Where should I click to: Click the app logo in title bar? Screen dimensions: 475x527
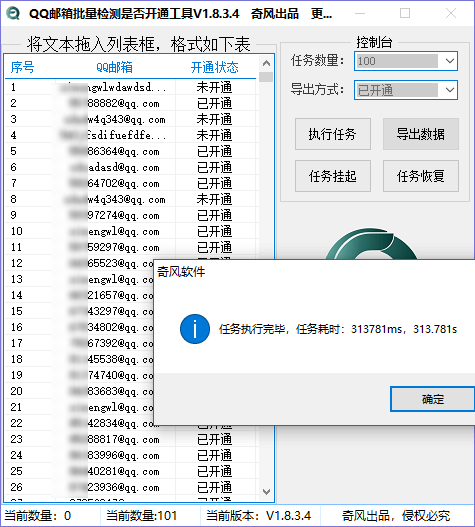(13, 13)
